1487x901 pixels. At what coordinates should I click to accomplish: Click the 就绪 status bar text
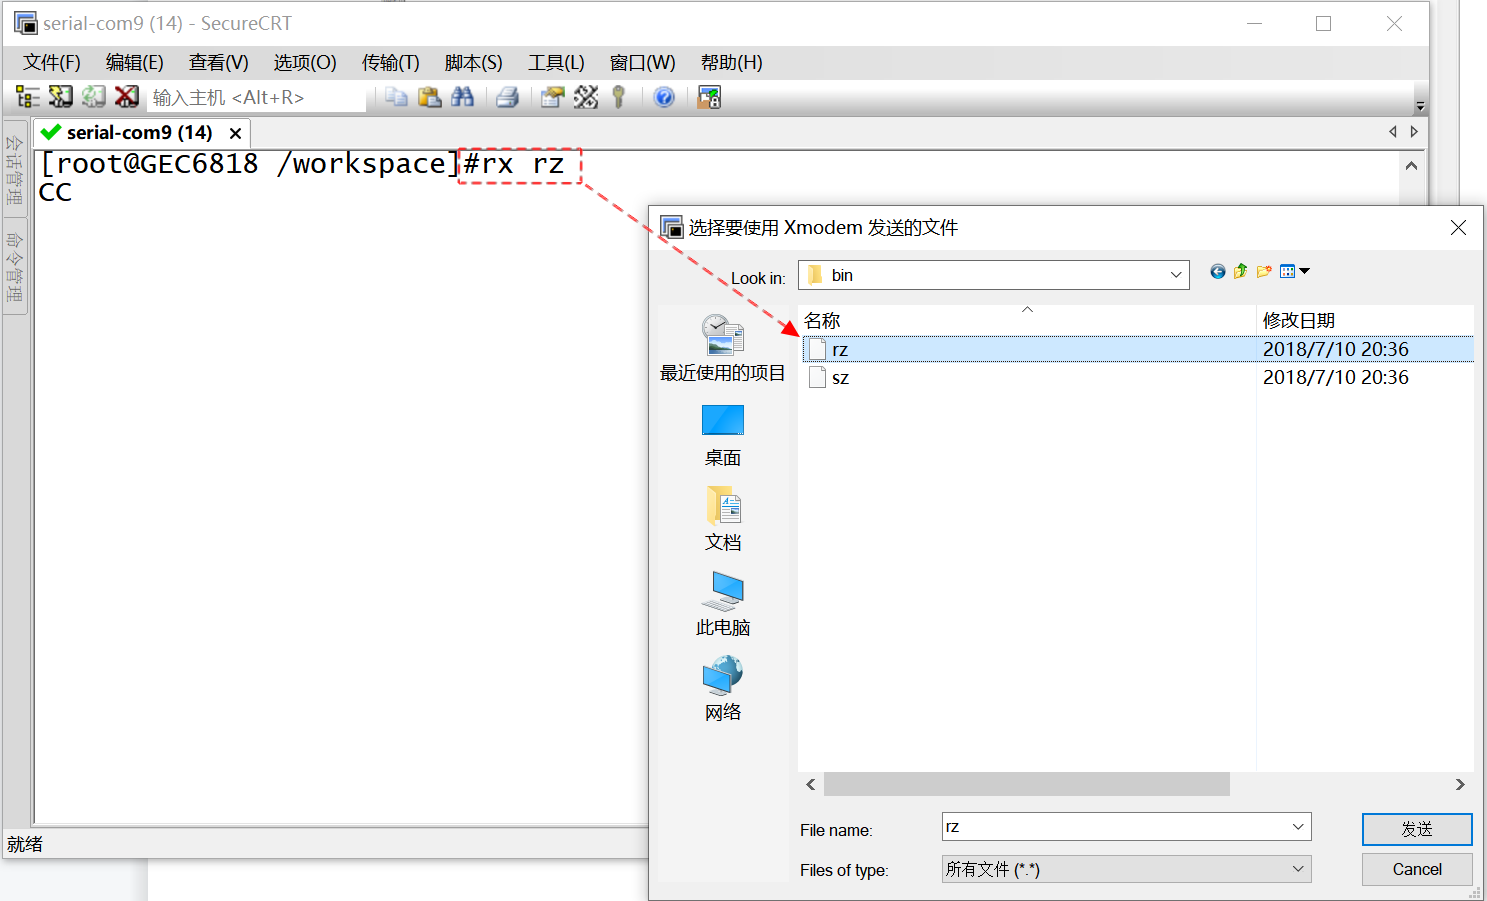(x=25, y=844)
